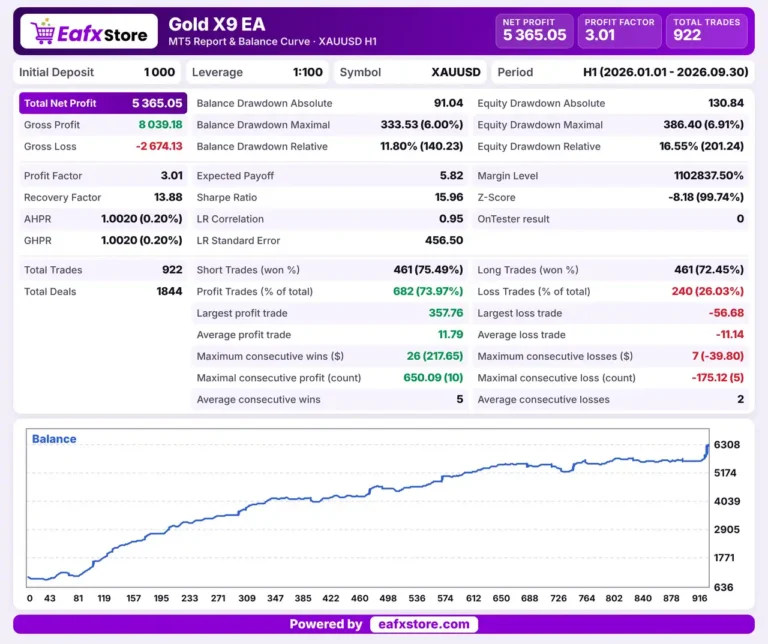768x644 pixels.
Task: Click Z-Score value -8.18 (99.74%)
Action: (x=706, y=197)
